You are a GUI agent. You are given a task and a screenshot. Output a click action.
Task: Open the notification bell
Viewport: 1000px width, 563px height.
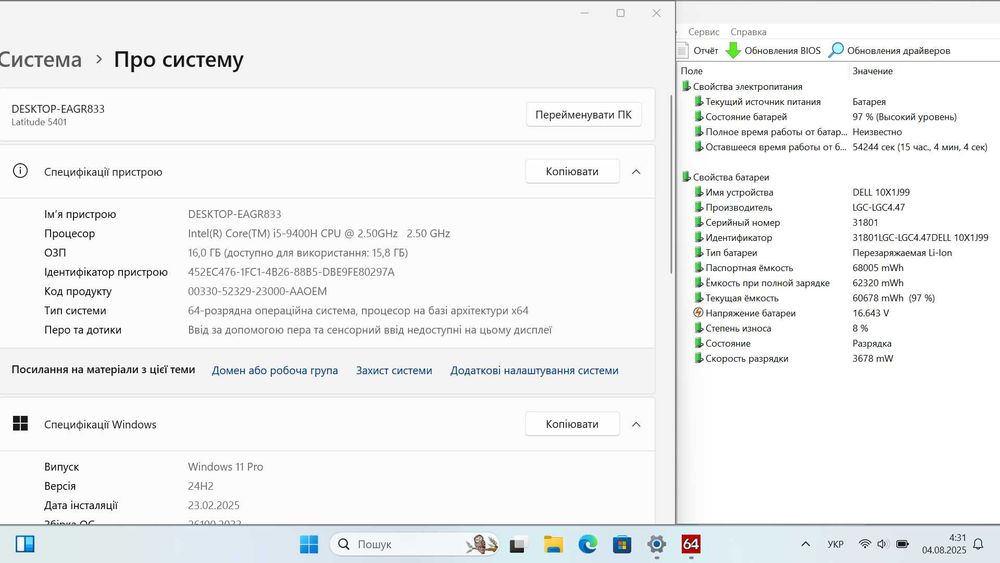tap(978, 544)
